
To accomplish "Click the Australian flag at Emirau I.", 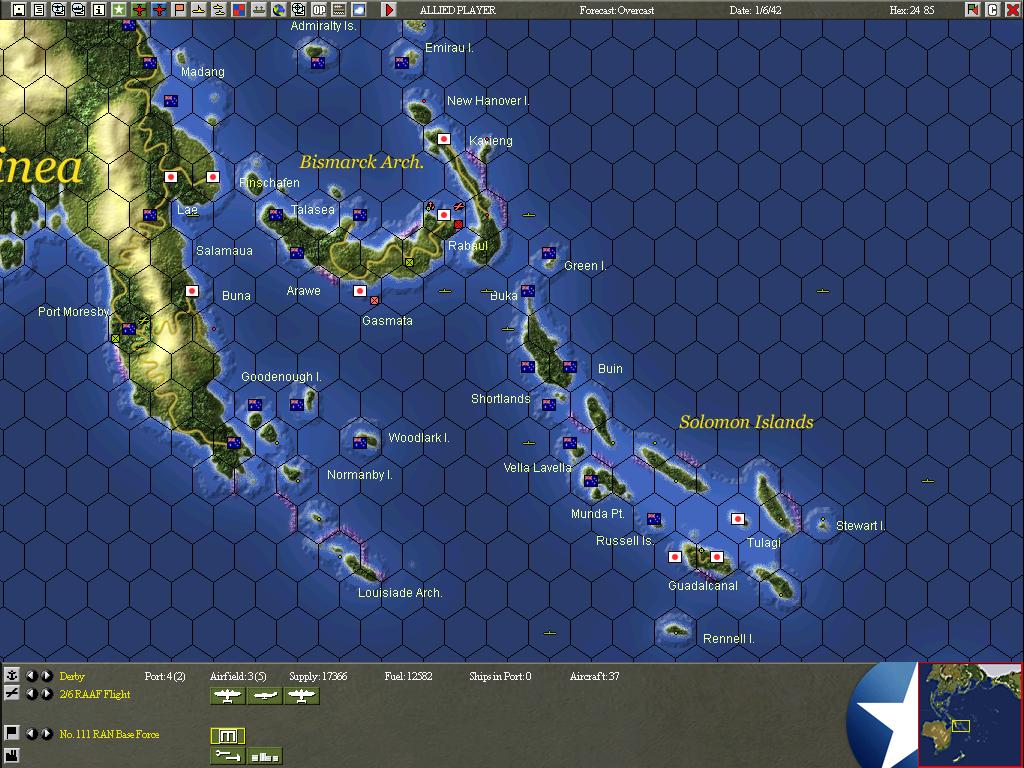I will pyautogui.click(x=402, y=63).
